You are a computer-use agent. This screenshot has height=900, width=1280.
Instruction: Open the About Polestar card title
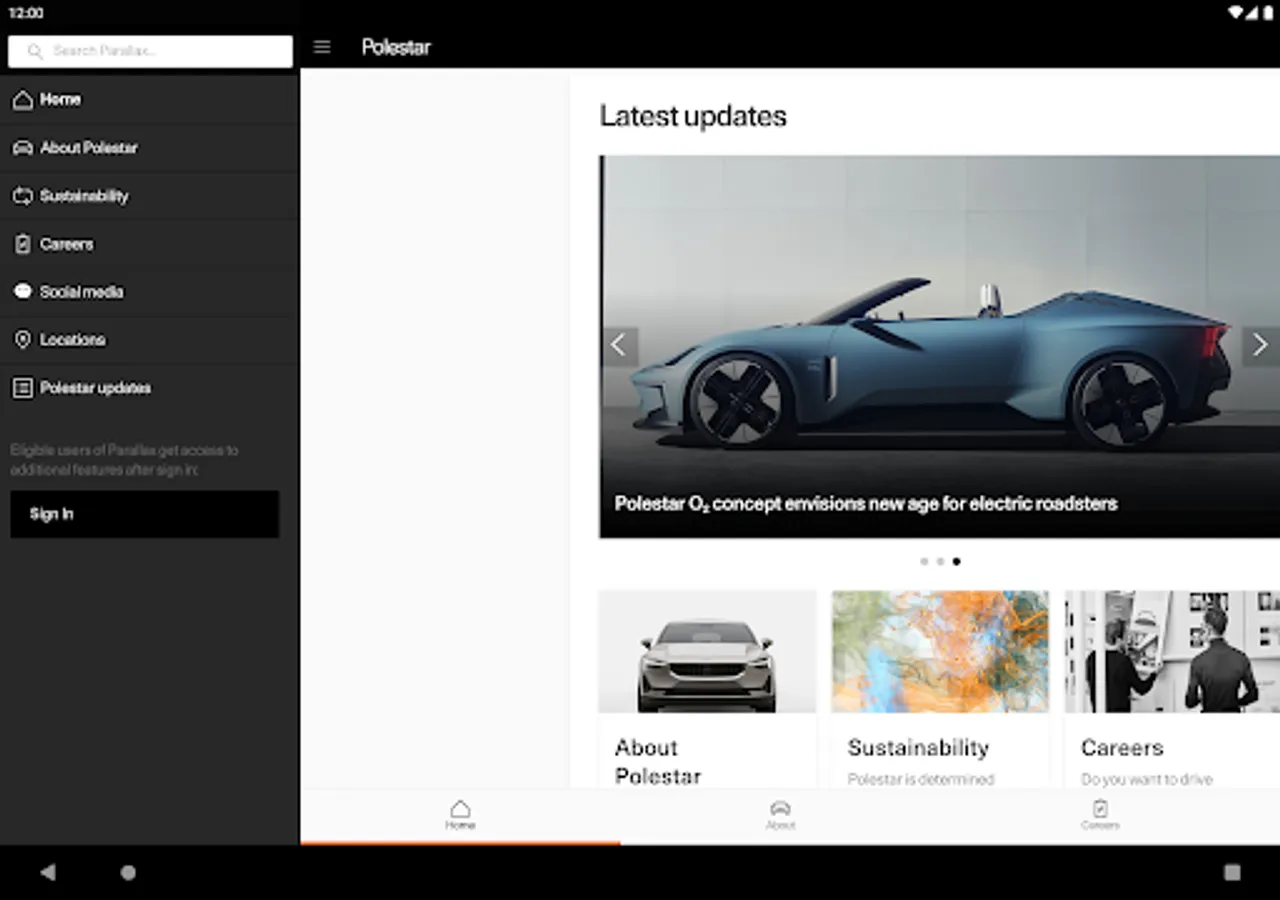tap(658, 762)
